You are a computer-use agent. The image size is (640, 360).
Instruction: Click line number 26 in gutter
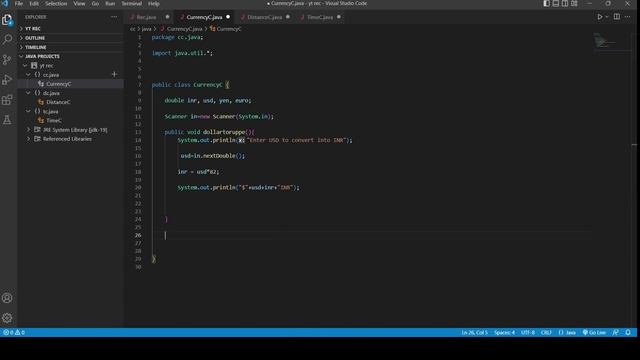pyautogui.click(x=138, y=235)
